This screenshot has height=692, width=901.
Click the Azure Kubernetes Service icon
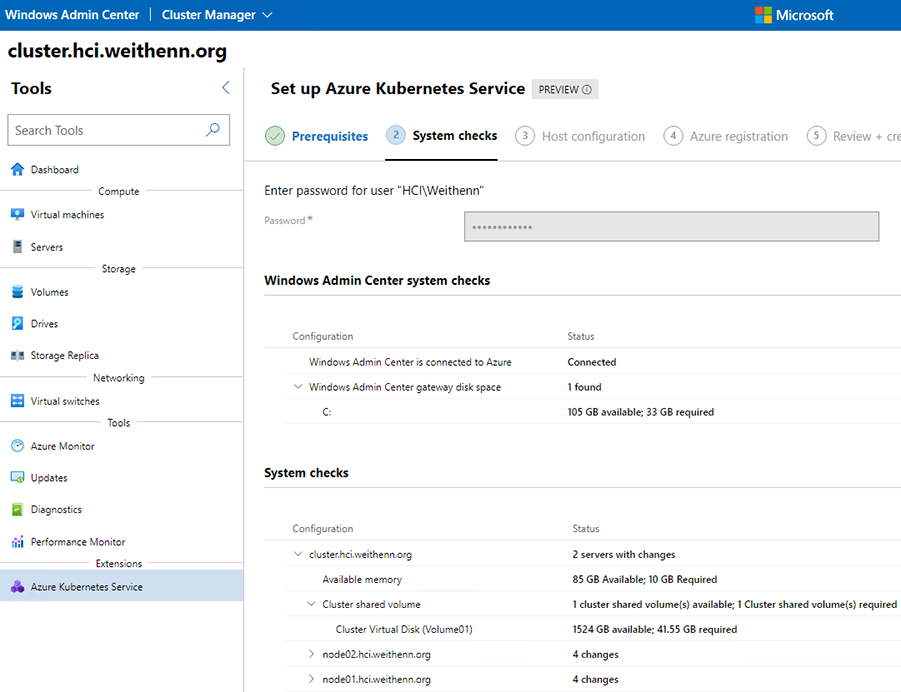[x=17, y=586]
